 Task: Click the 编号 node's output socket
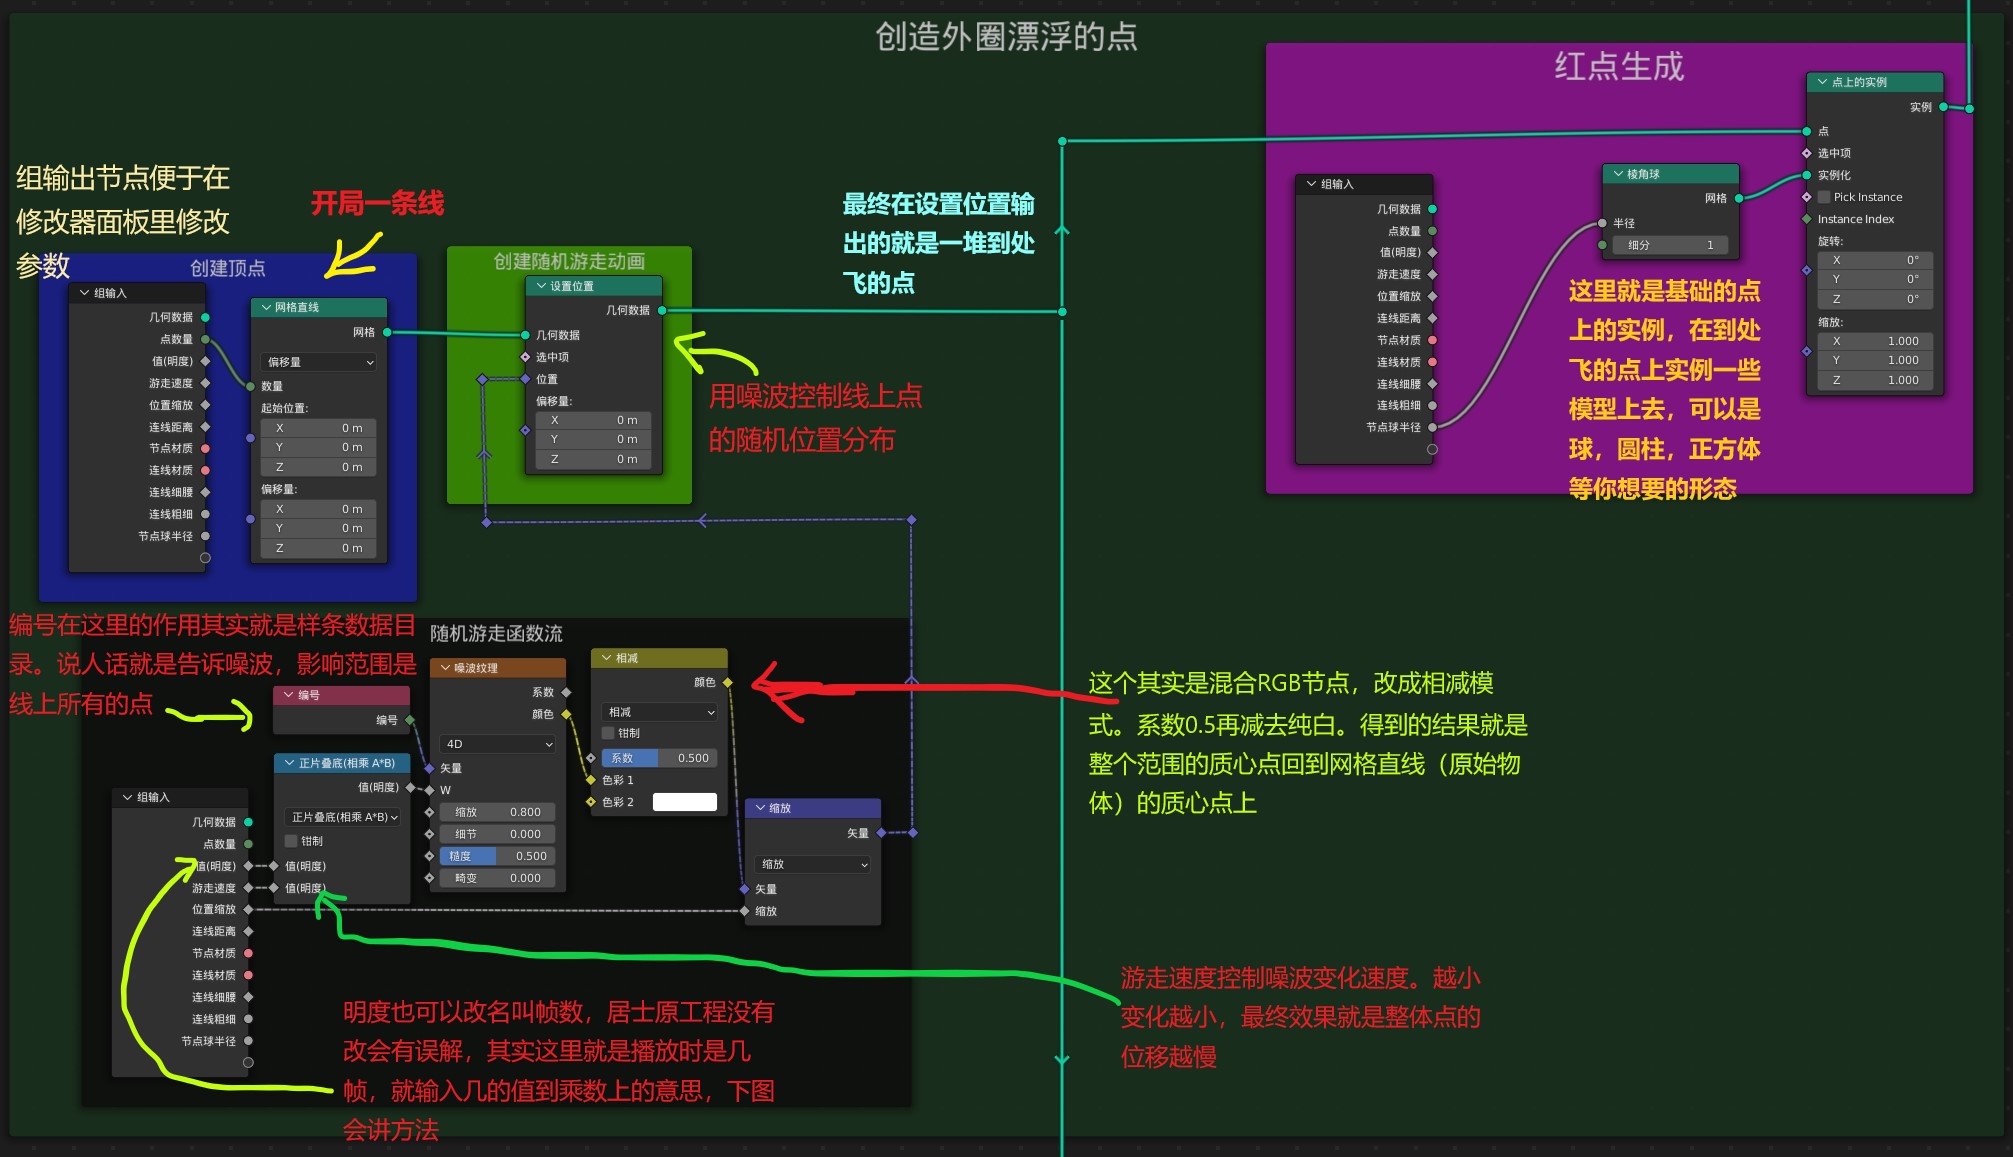point(410,720)
